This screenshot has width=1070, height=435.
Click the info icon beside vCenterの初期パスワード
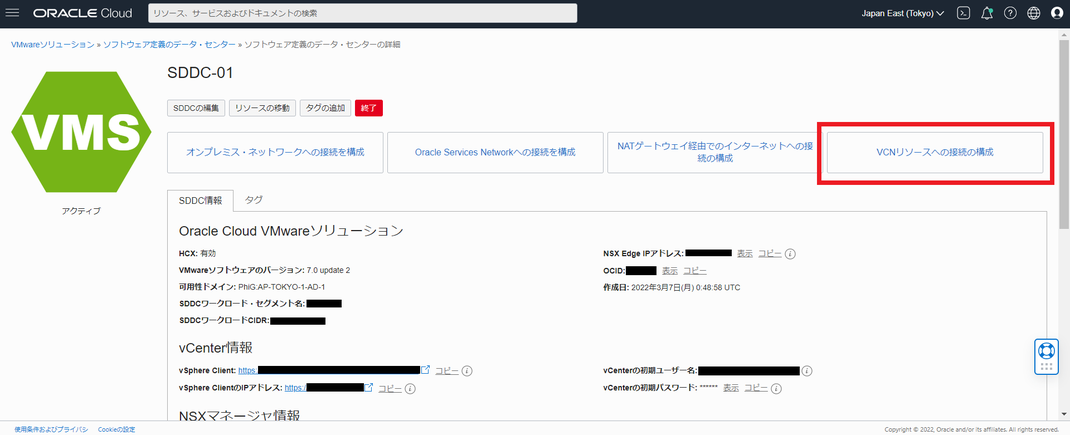click(776, 388)
